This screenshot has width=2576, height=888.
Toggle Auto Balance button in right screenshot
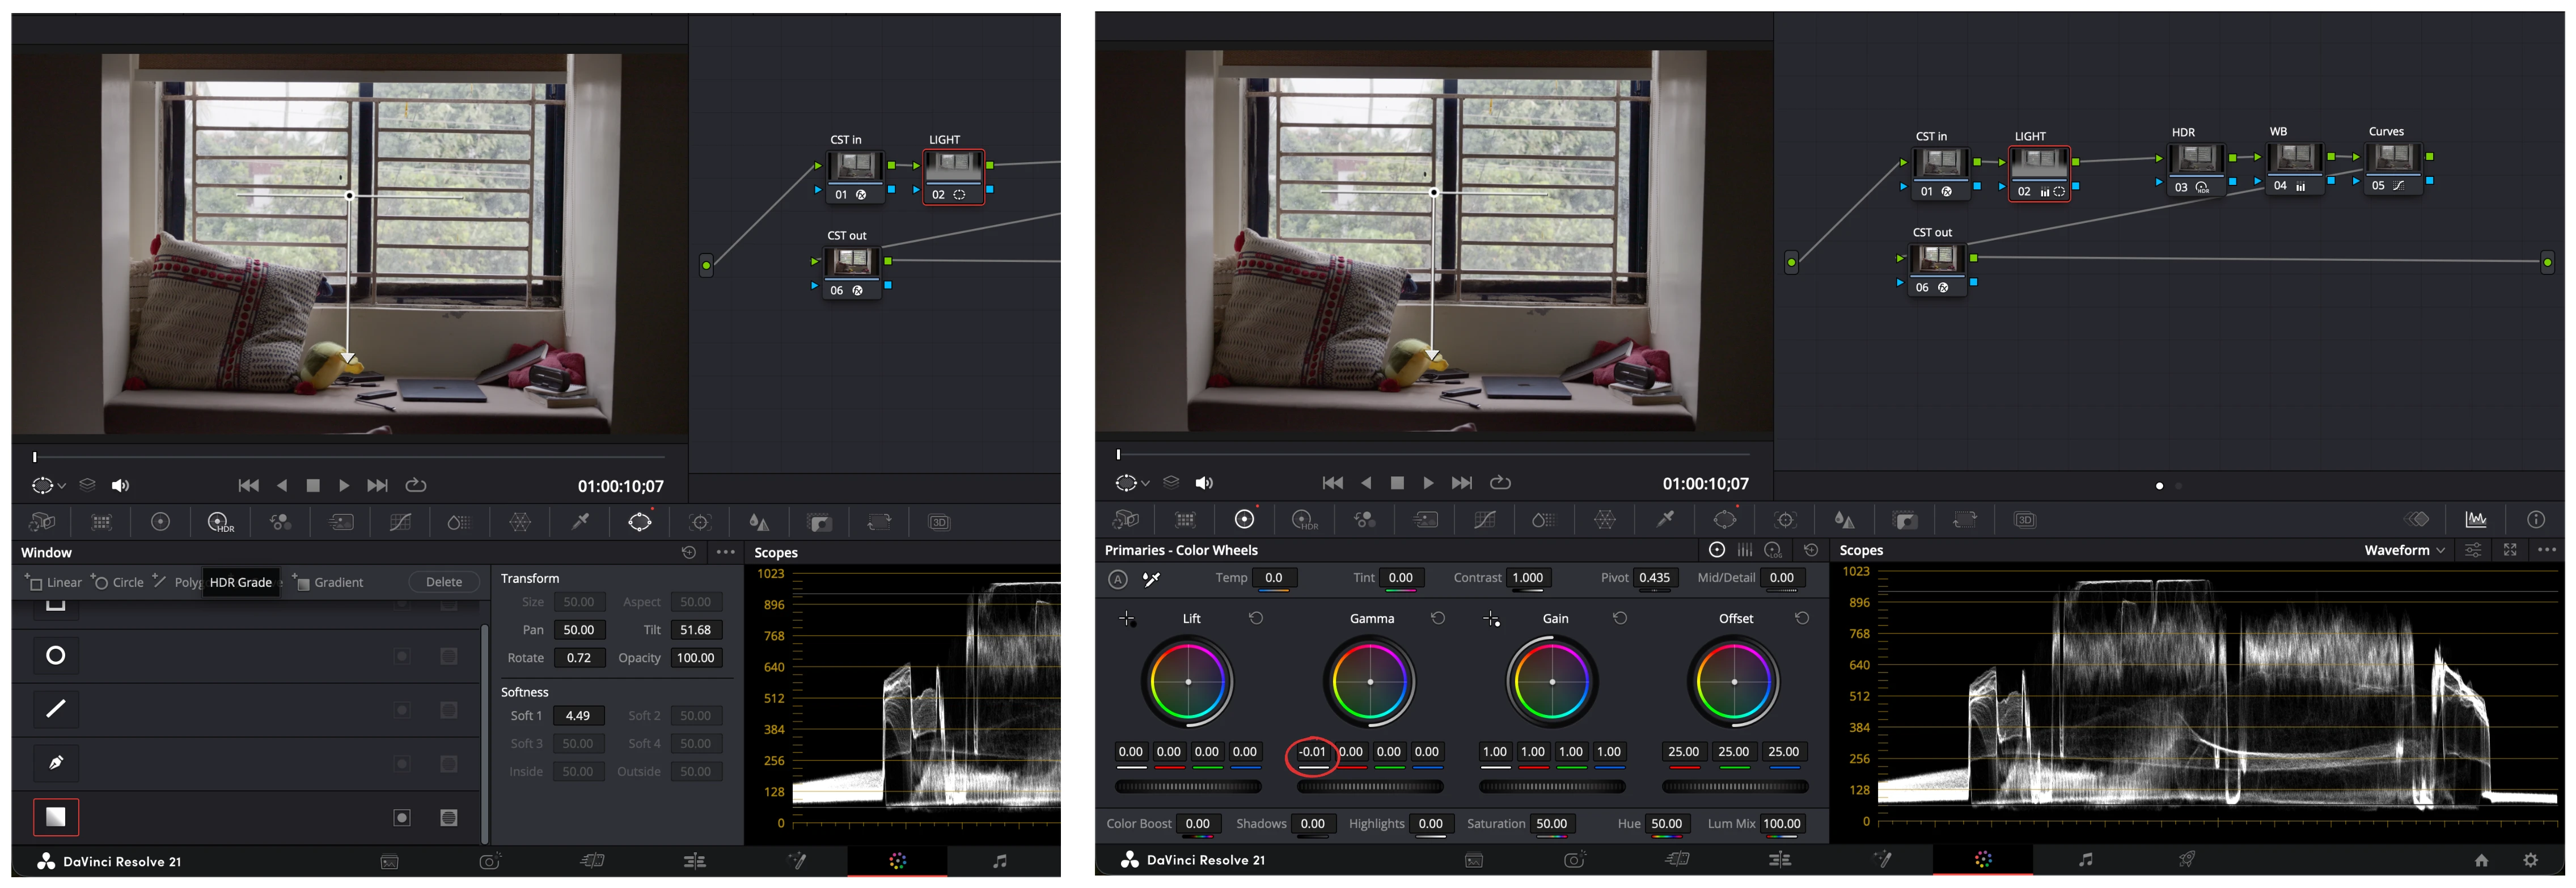pyautogui.click(x=1118, y=579)
